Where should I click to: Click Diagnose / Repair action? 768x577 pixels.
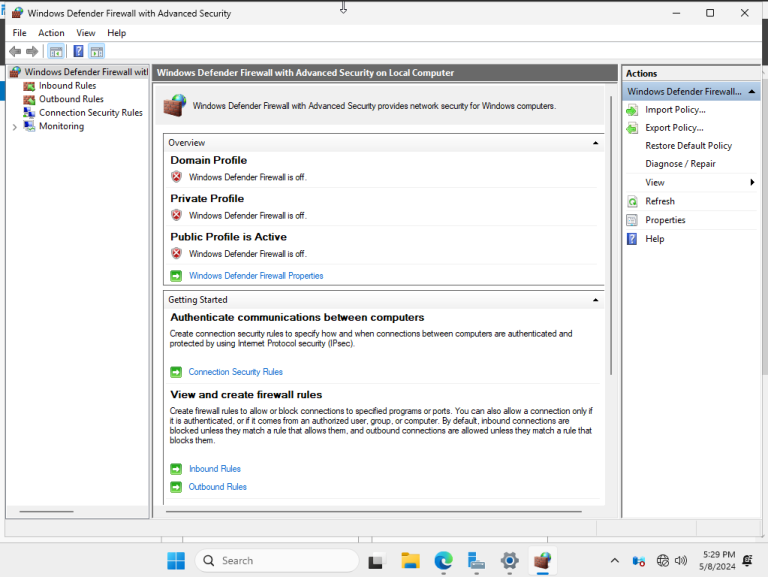(680, 164)
